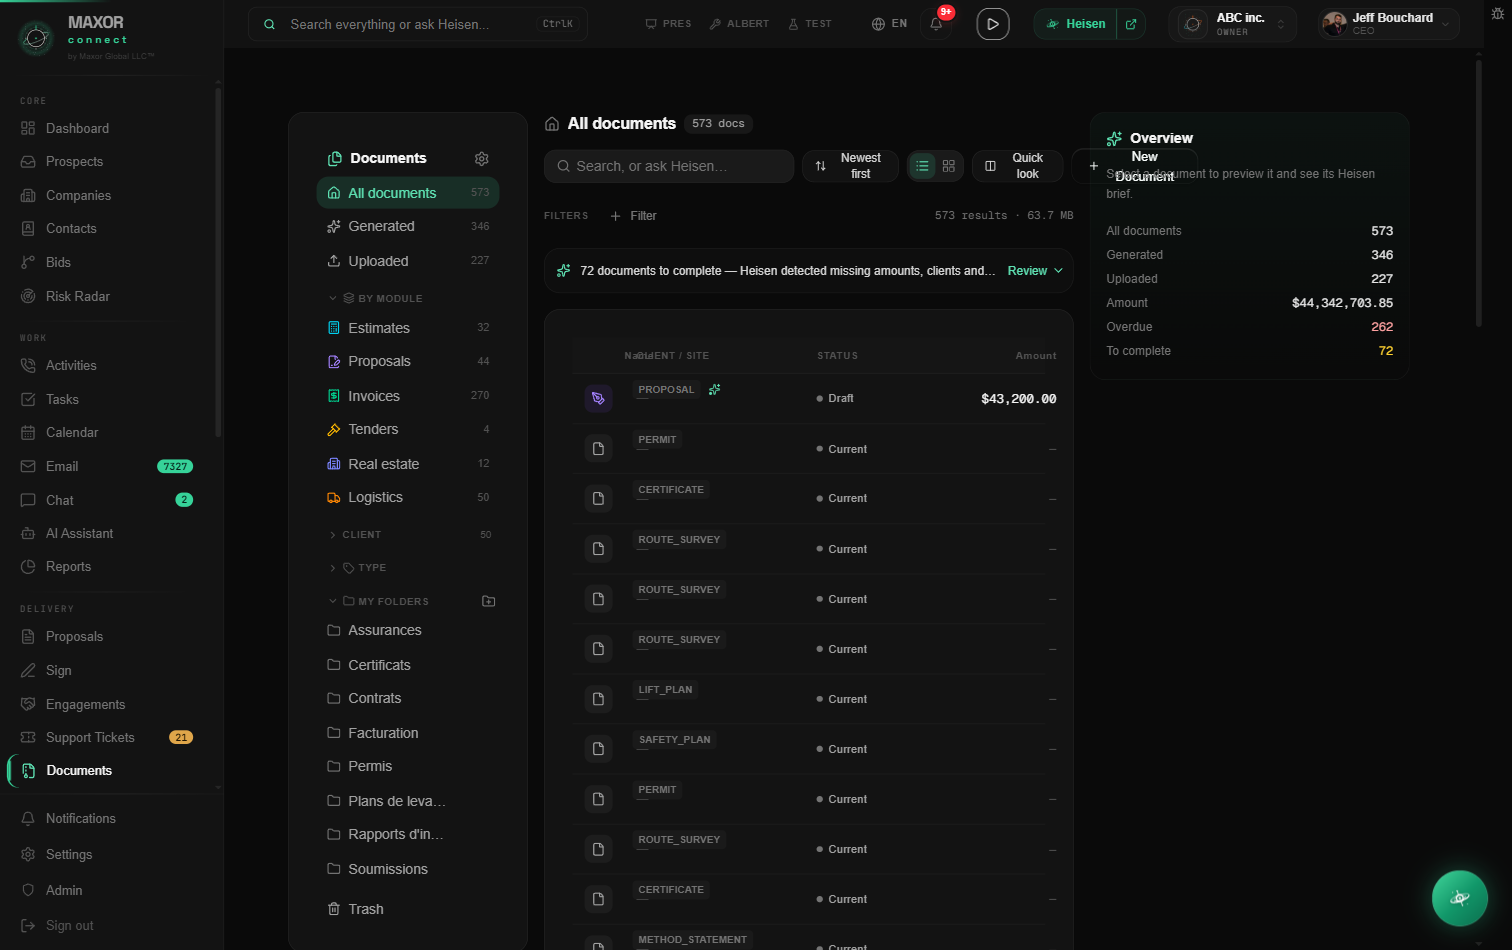Click the document search or ask Heisen field
Viewport: 1512px width, 950px height.
(x=669, y=166)
